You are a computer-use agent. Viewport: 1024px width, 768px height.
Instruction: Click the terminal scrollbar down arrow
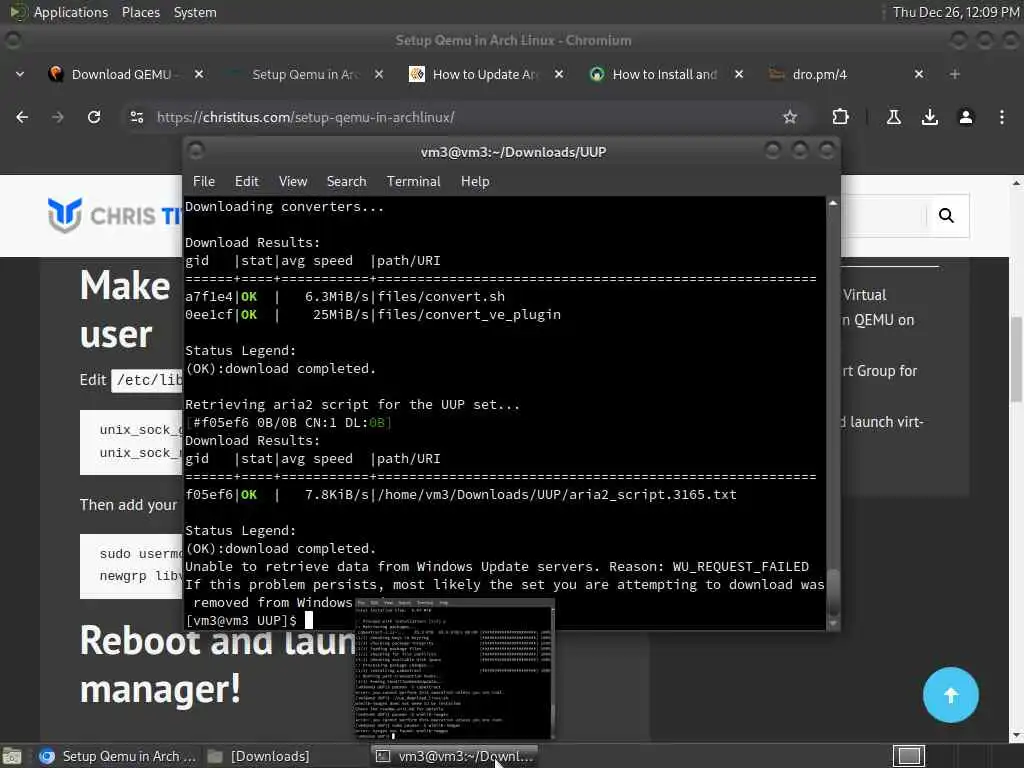[833, 624]
